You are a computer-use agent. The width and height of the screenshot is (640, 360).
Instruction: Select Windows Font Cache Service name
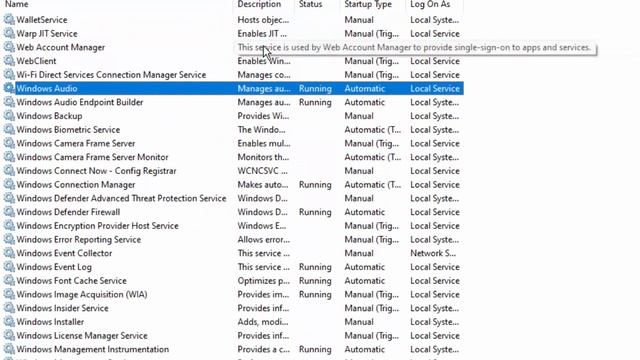tap(71, 280)
